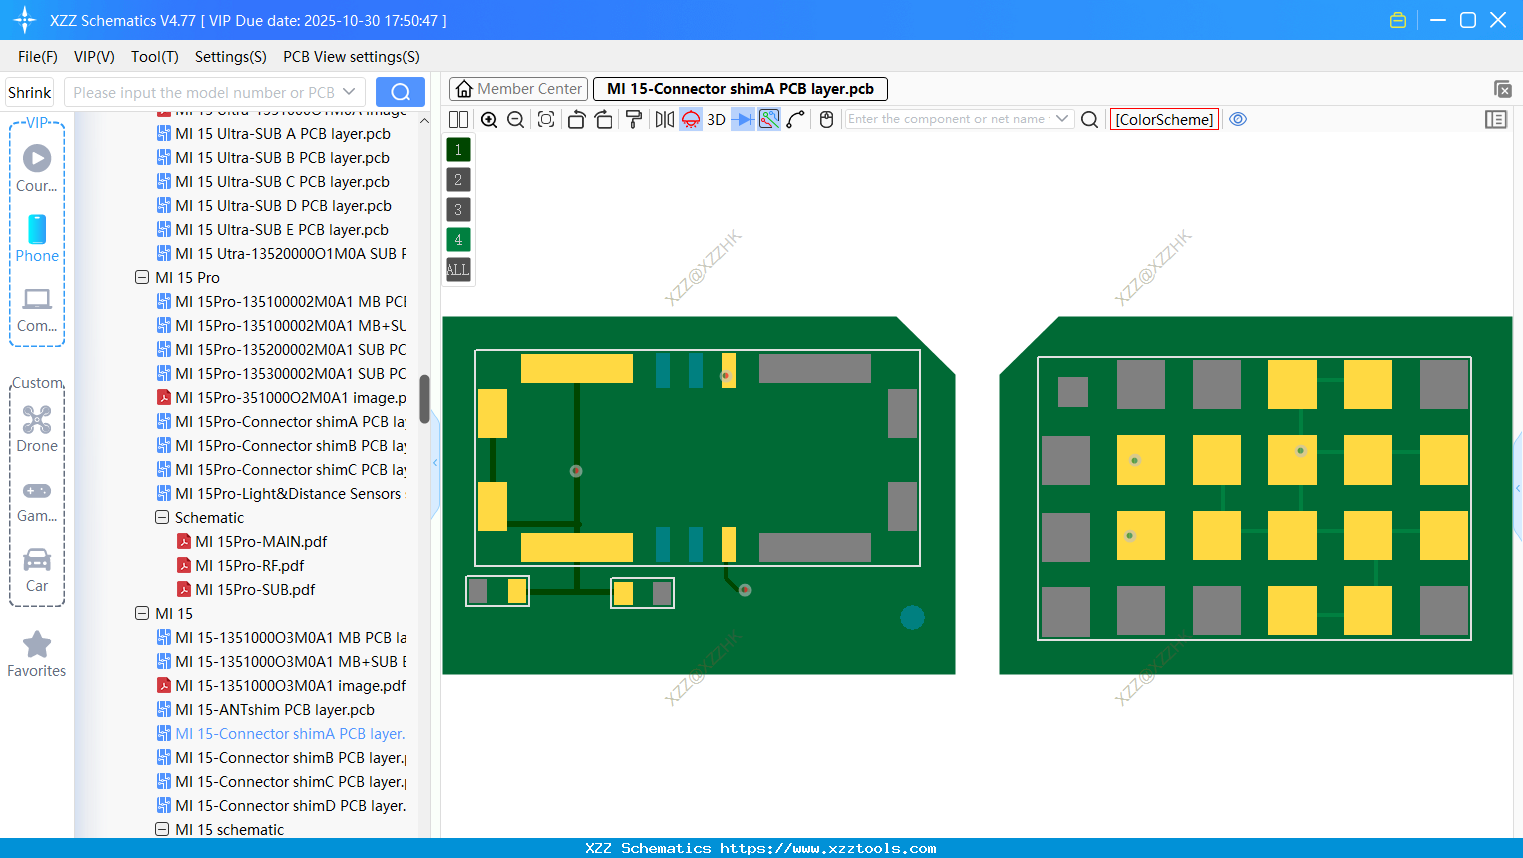Toggle the net routing display icon
The height and width of the screenshot is (858, 1523).
click(769, 119)
